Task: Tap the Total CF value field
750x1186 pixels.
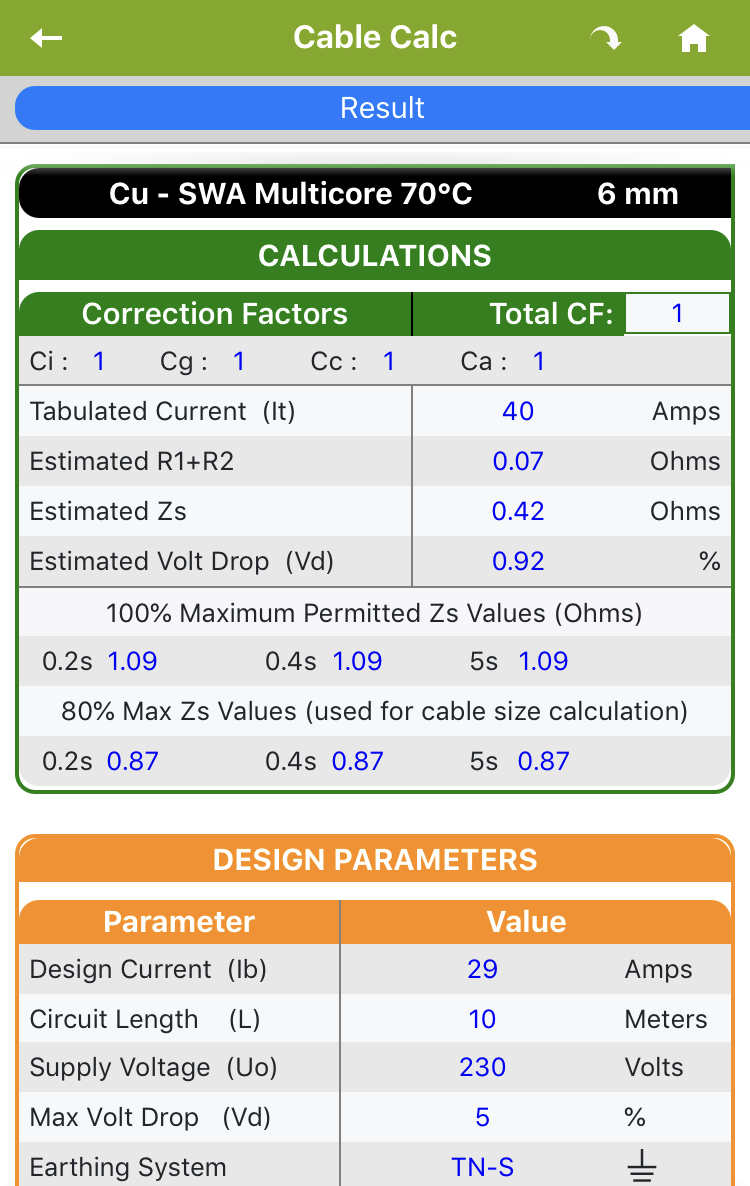Action: pyautogui.click(x=677, y=314)
